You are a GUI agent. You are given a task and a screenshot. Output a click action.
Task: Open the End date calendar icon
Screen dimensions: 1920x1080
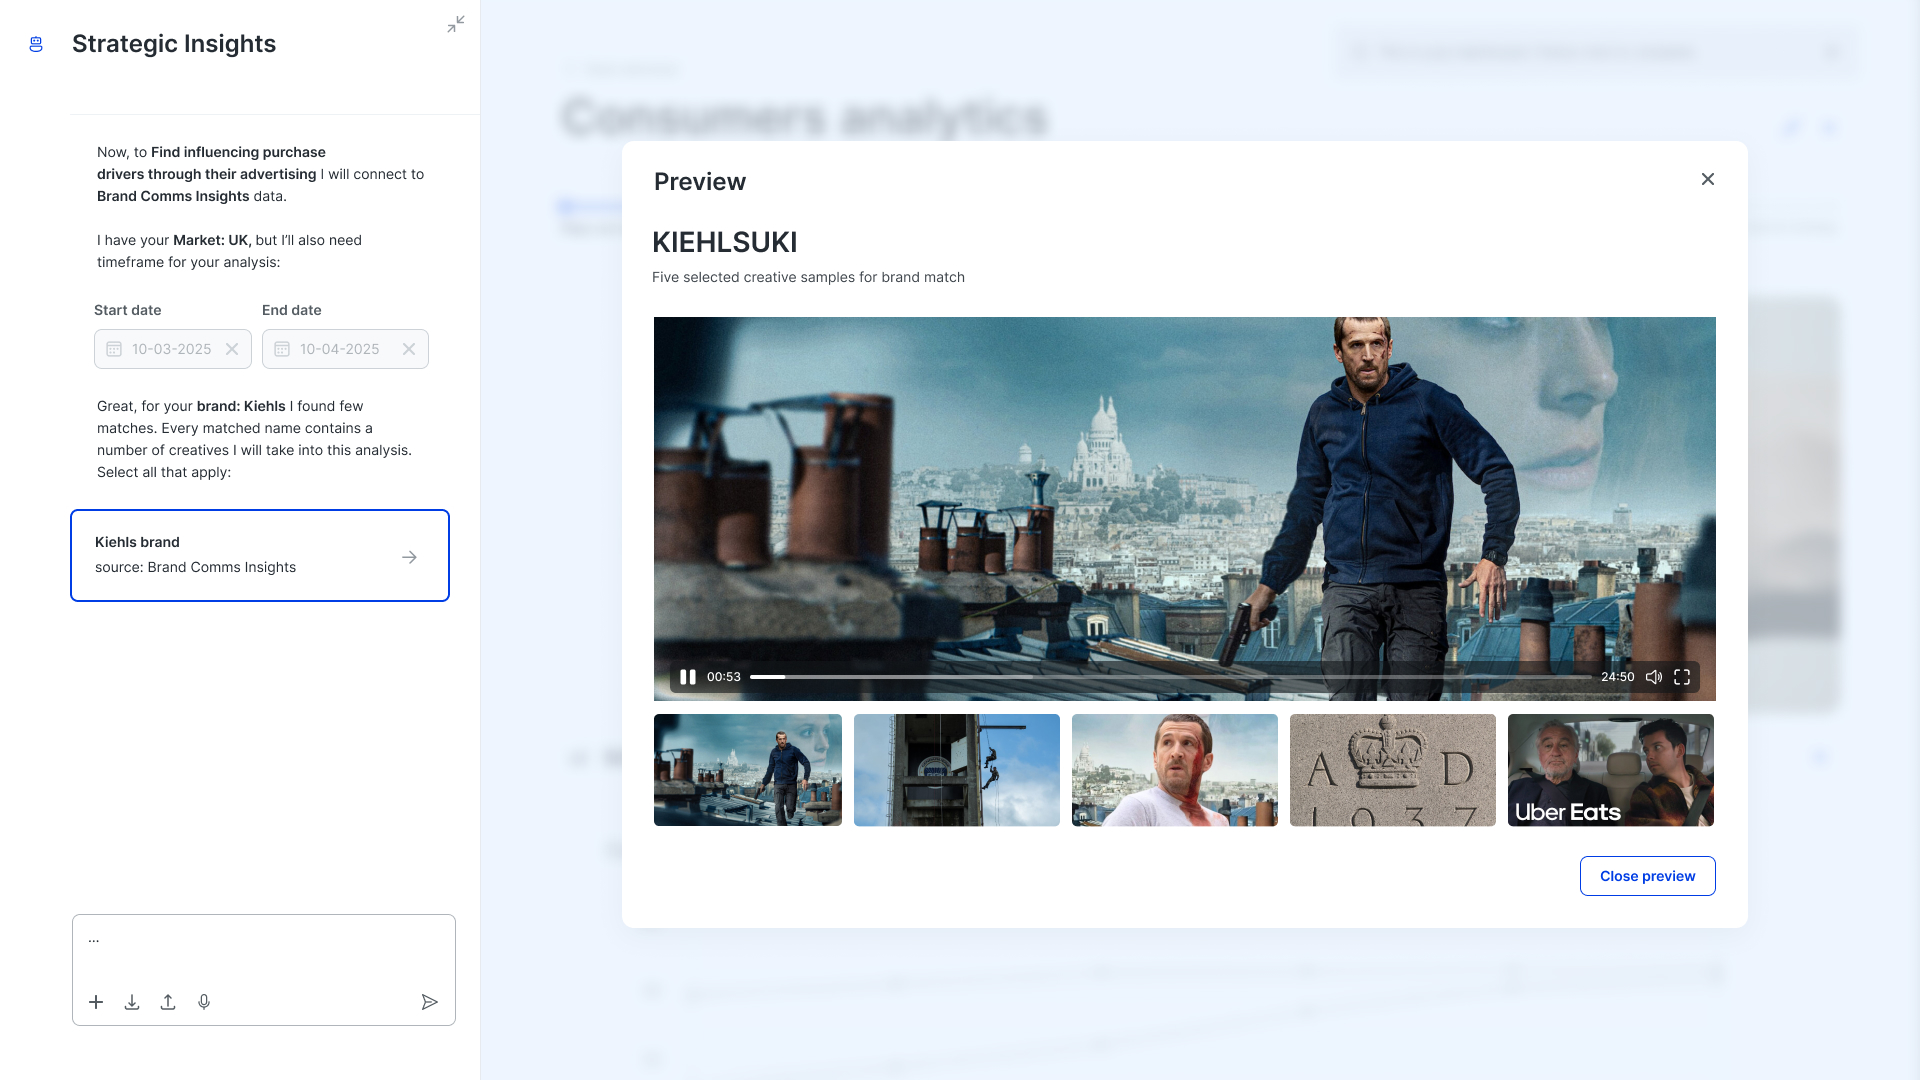[282, 349]
